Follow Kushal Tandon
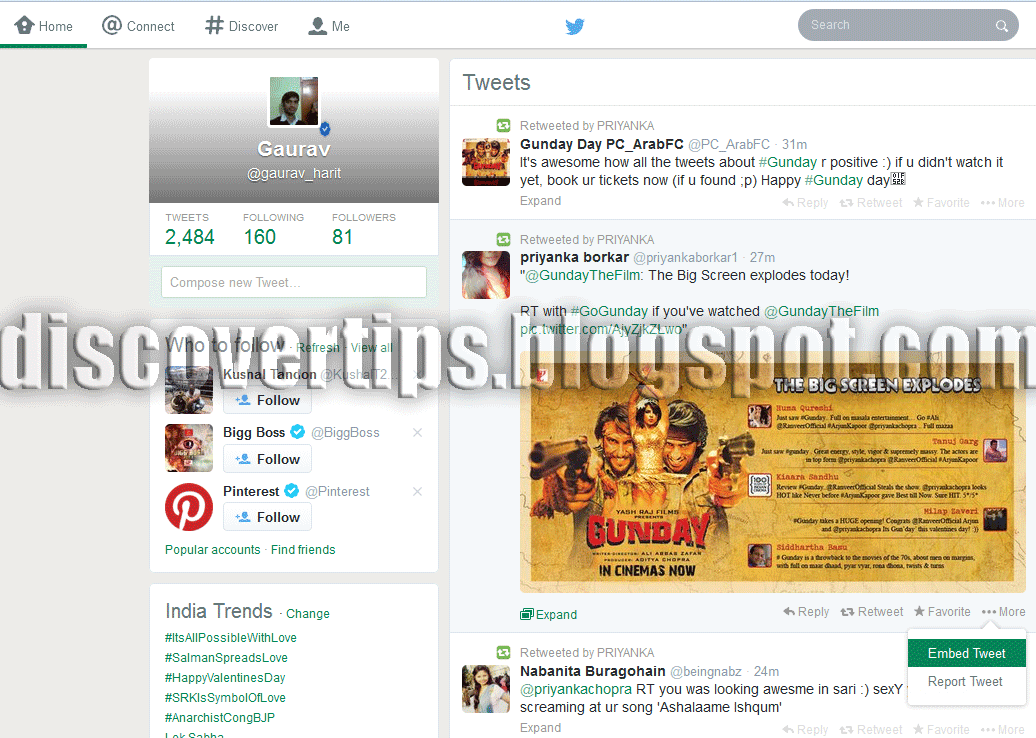The height and width of the screenshot is (738, 1036). click(267, 400)
